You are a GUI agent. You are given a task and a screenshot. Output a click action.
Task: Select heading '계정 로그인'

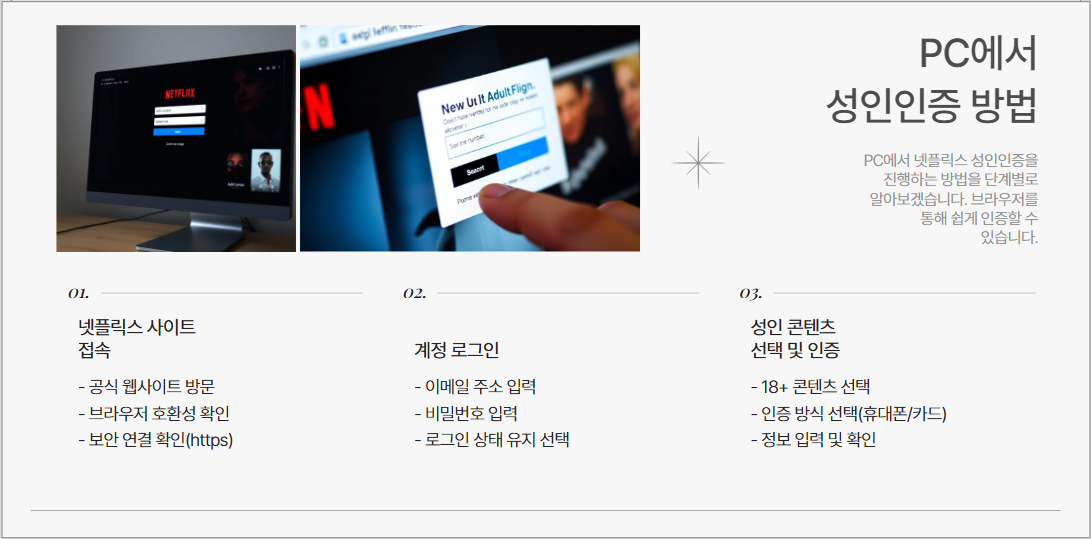[456, 351]
